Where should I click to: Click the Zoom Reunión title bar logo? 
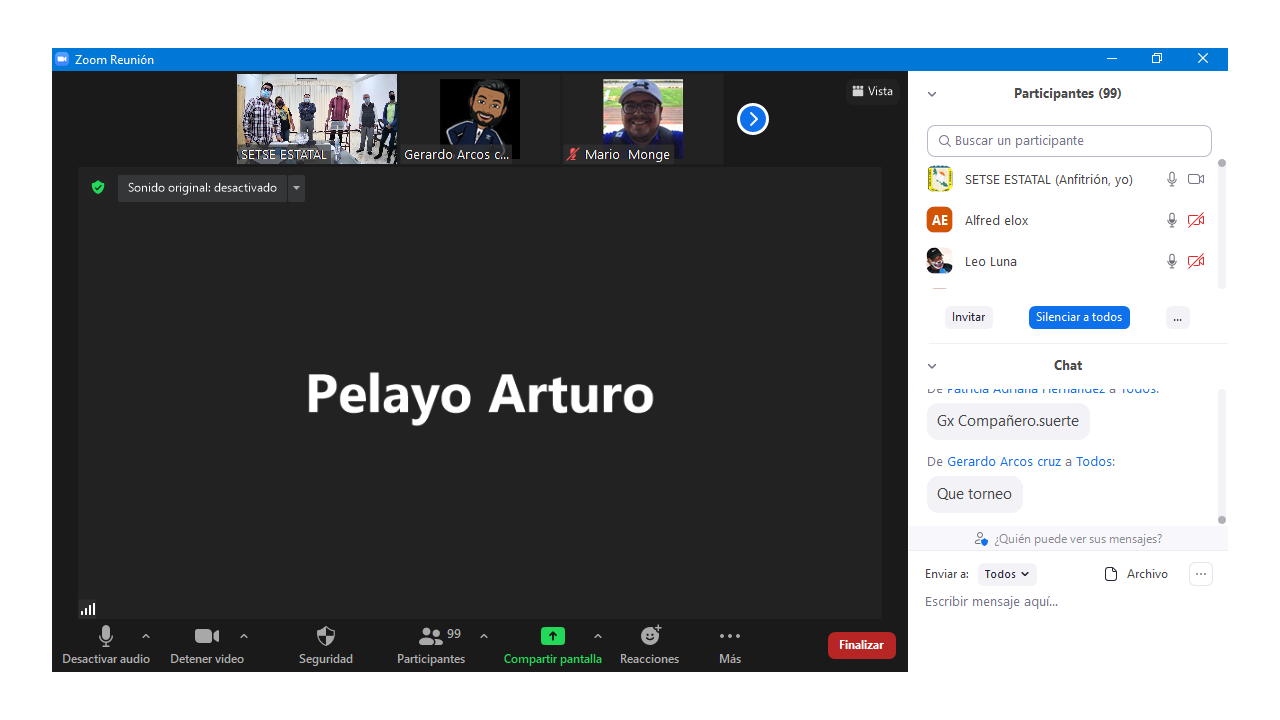pos(62,59)
